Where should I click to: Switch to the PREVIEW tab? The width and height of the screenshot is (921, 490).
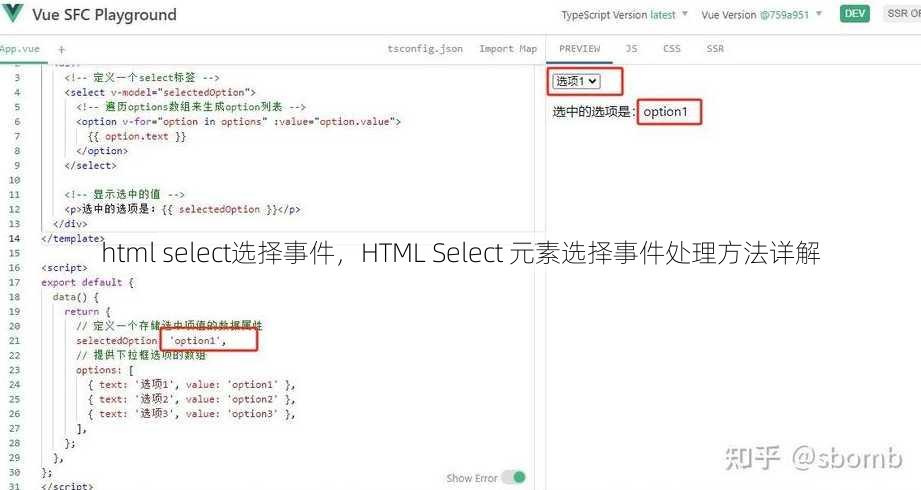coord(580,49)
